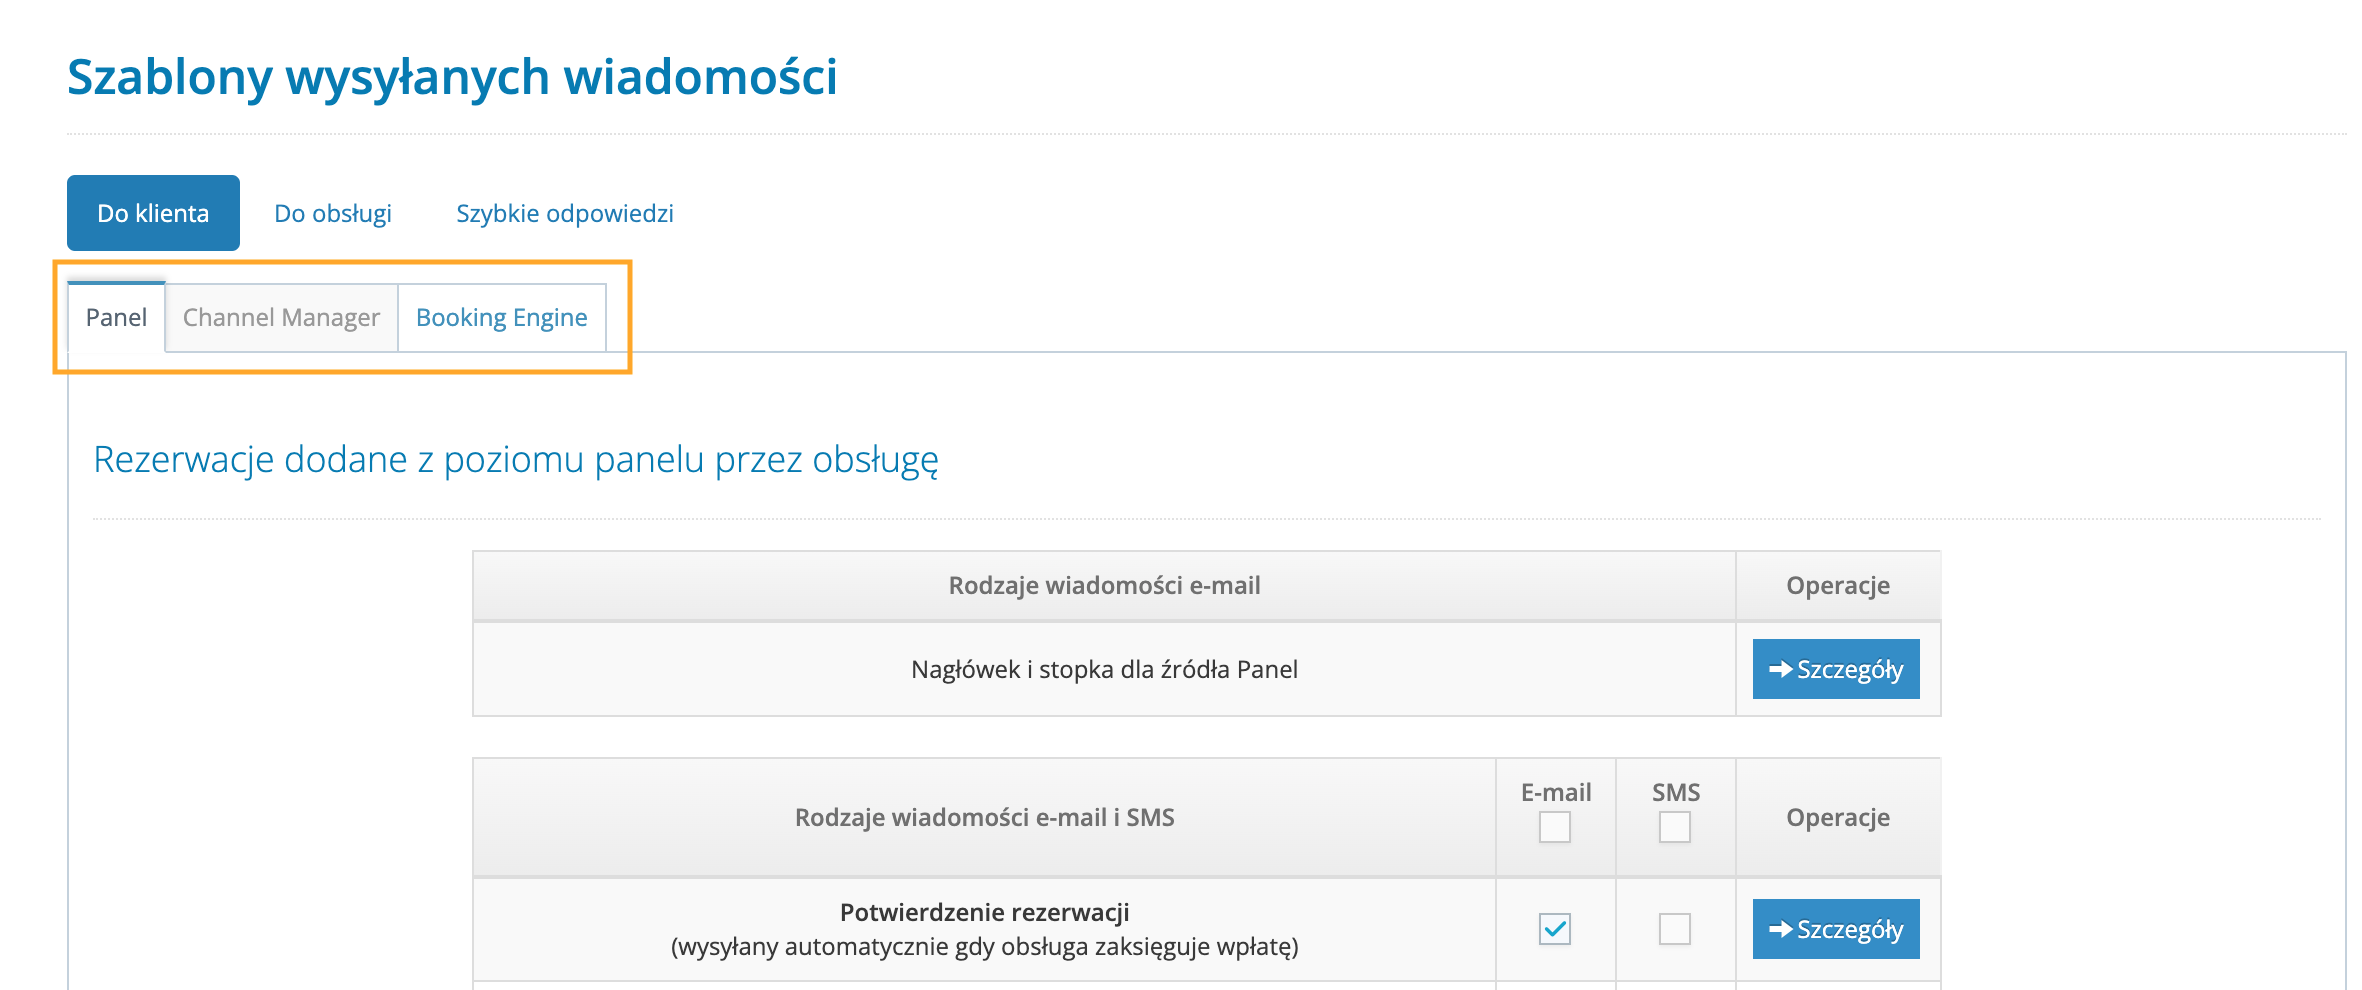Viewport: 2362px width, 990px height.
Task: Click the E-mail column label
Action: [x=1554, y=791]
